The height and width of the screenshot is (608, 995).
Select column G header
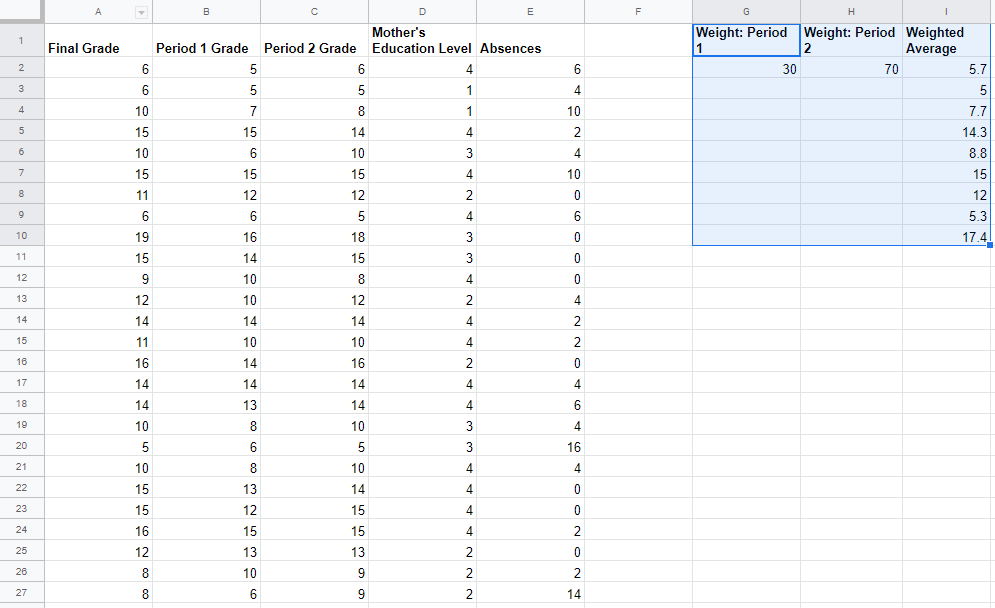746,11
